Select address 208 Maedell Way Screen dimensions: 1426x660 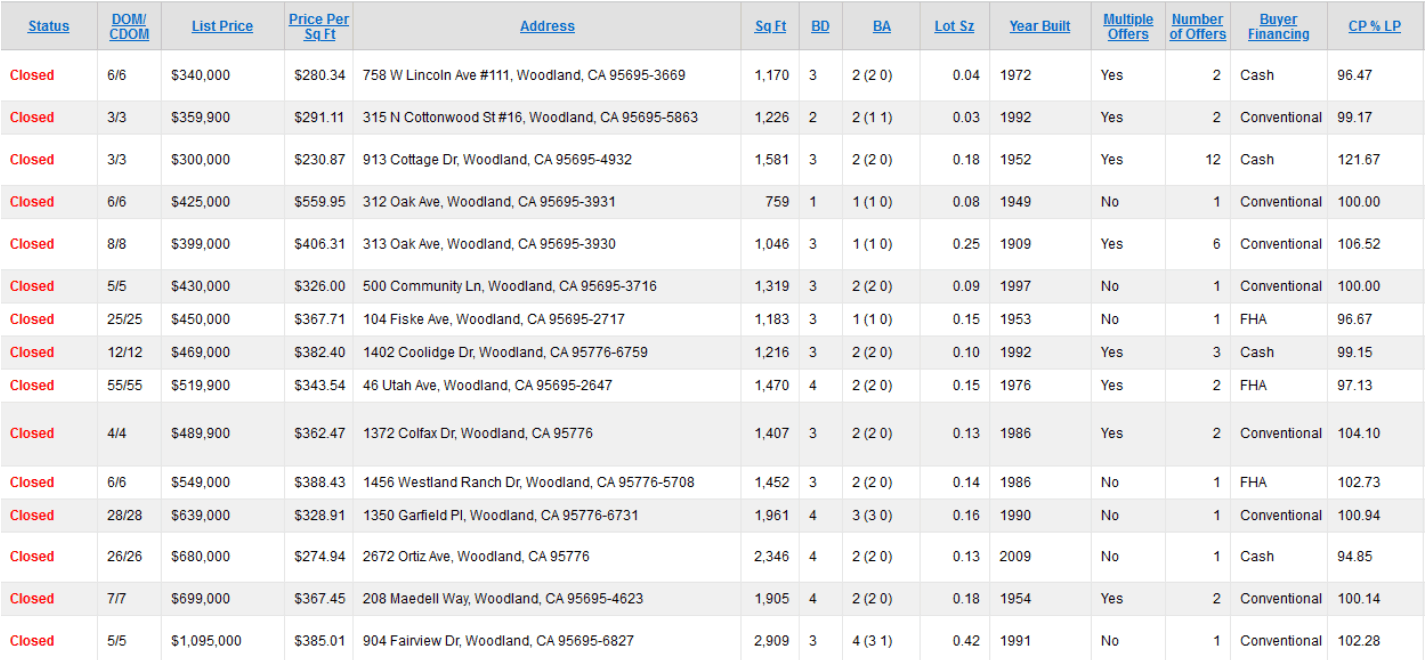(503, 598)
